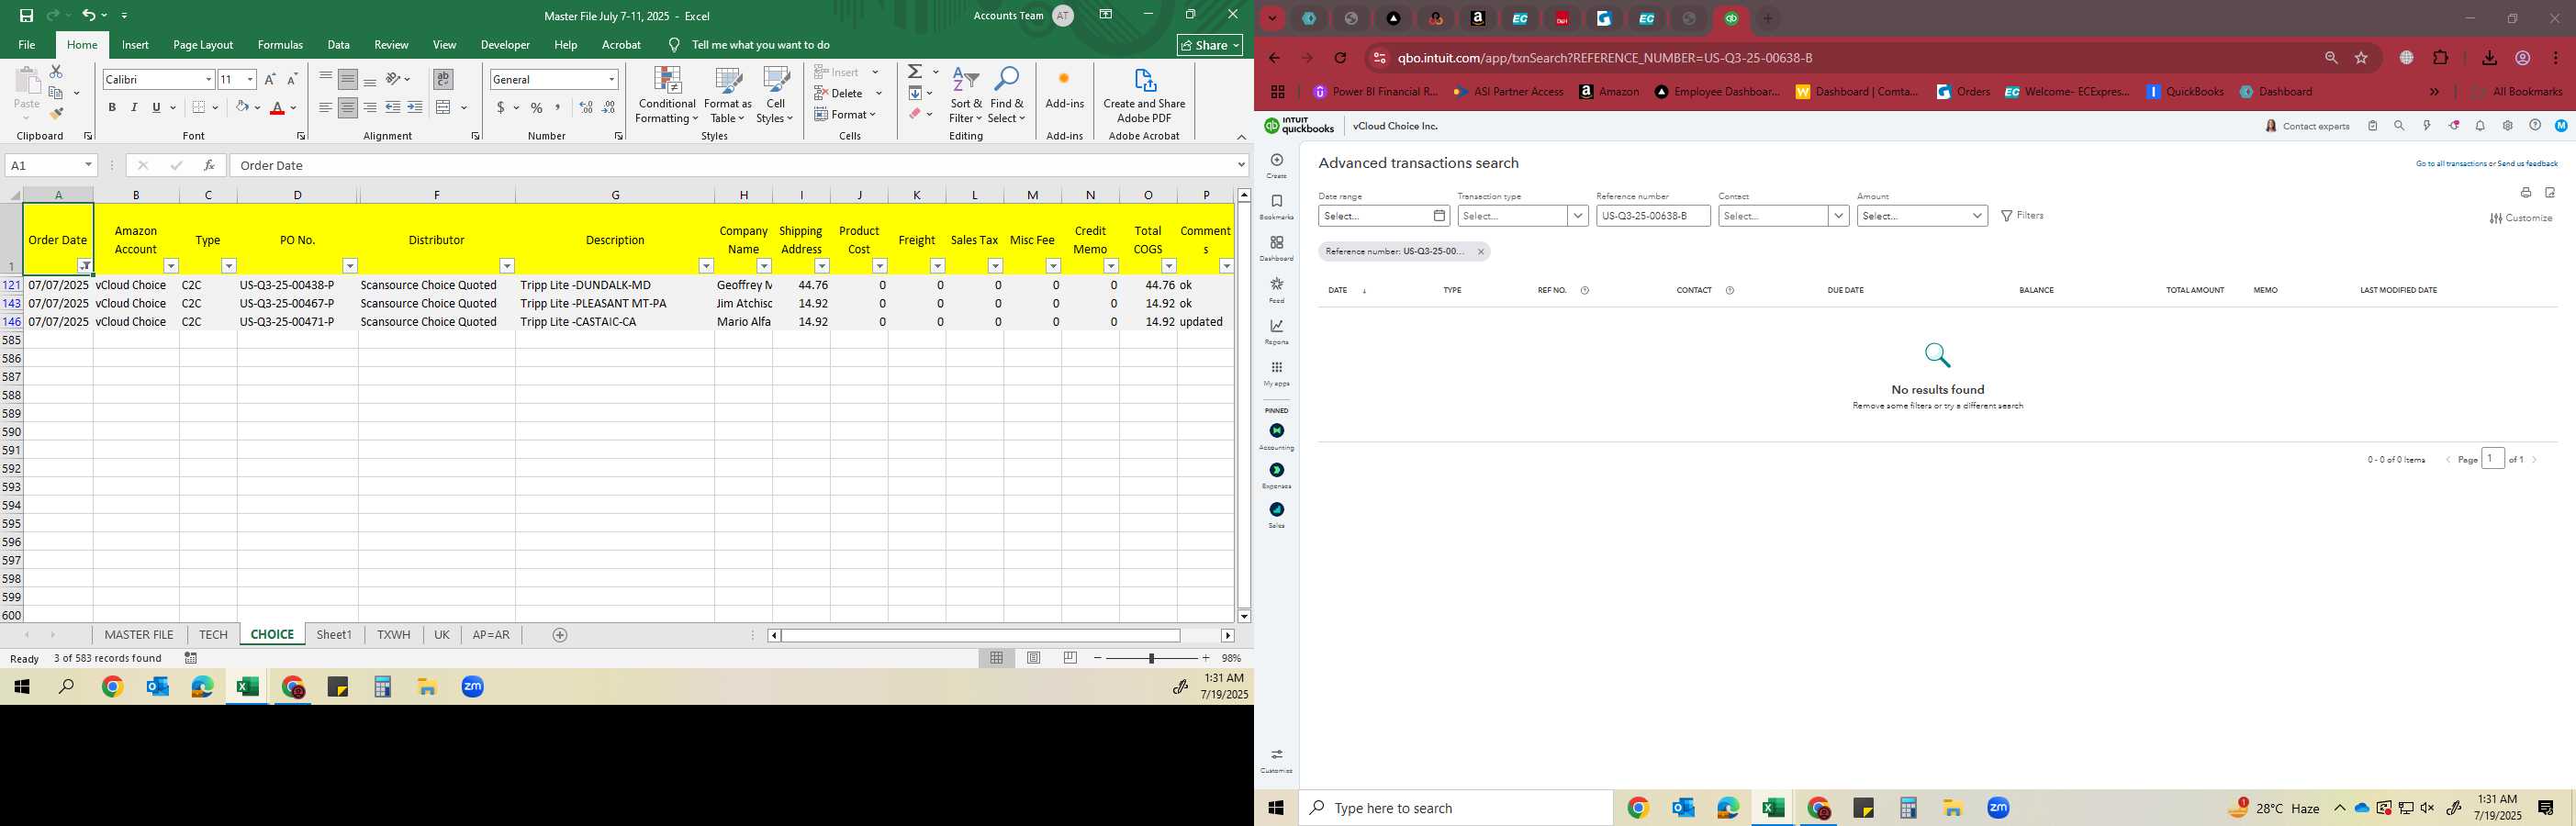Image resolution: width=2576 pixels, height=826 pixels.
Task: Open QuickBooks settings gear icon
Action: [2507, 126]
